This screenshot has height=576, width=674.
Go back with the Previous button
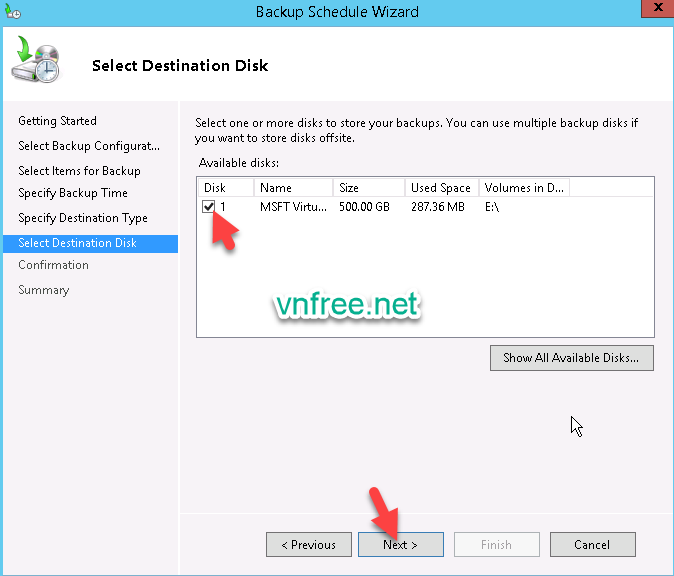(308, 545)
